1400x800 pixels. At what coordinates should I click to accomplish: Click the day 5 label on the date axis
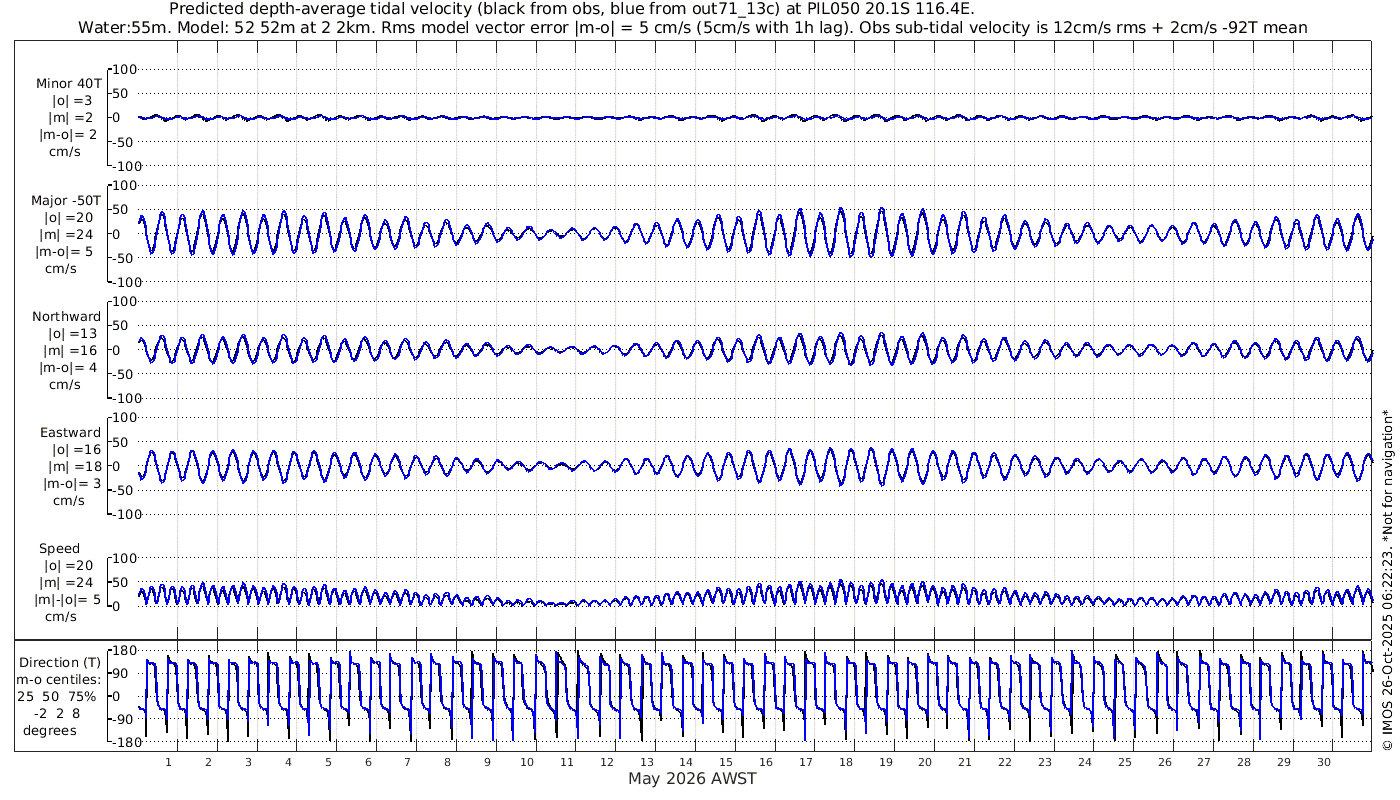point(328,762)
